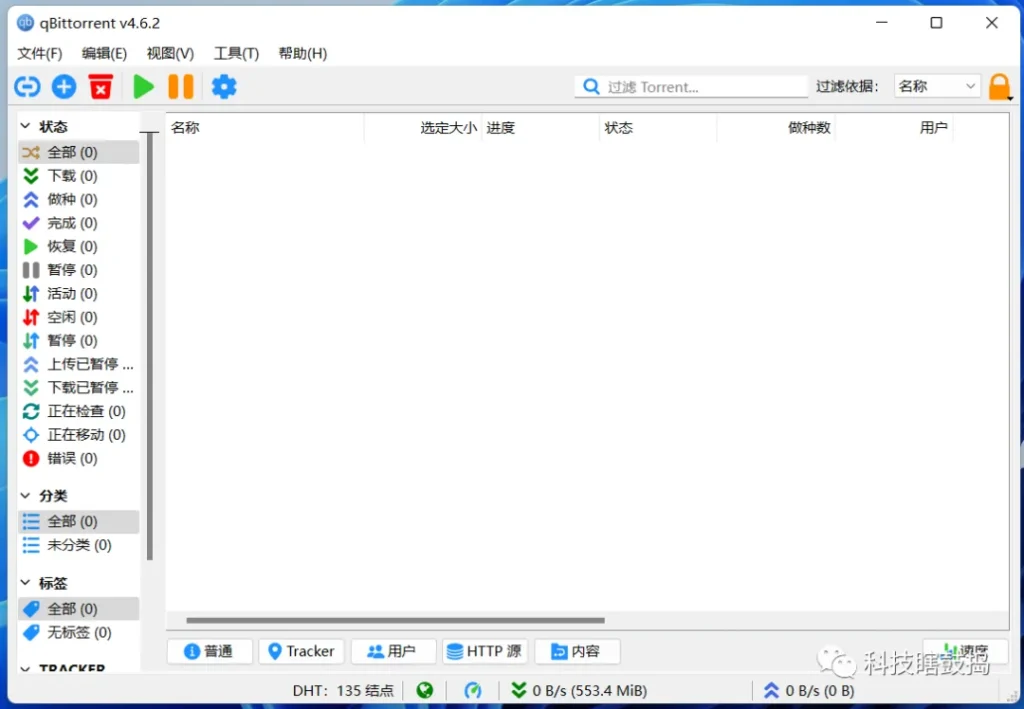Click the DHT: 135 结点 status text
This screenshot has width=1024, height=709.
point(343,690)
